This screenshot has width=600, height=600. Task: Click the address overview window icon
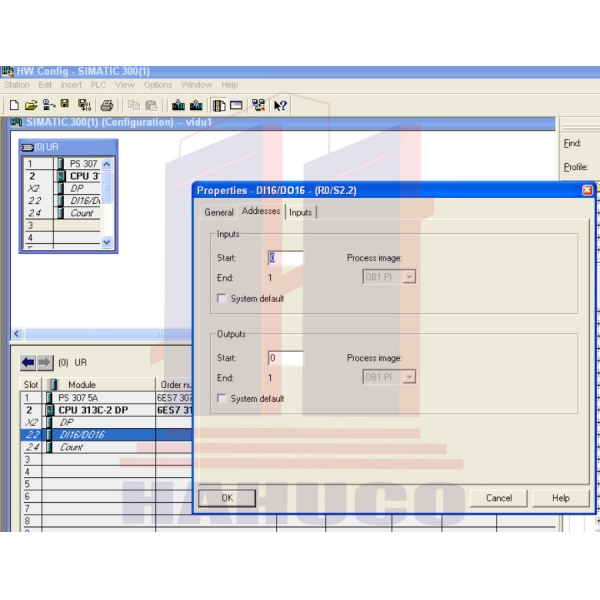236,105
